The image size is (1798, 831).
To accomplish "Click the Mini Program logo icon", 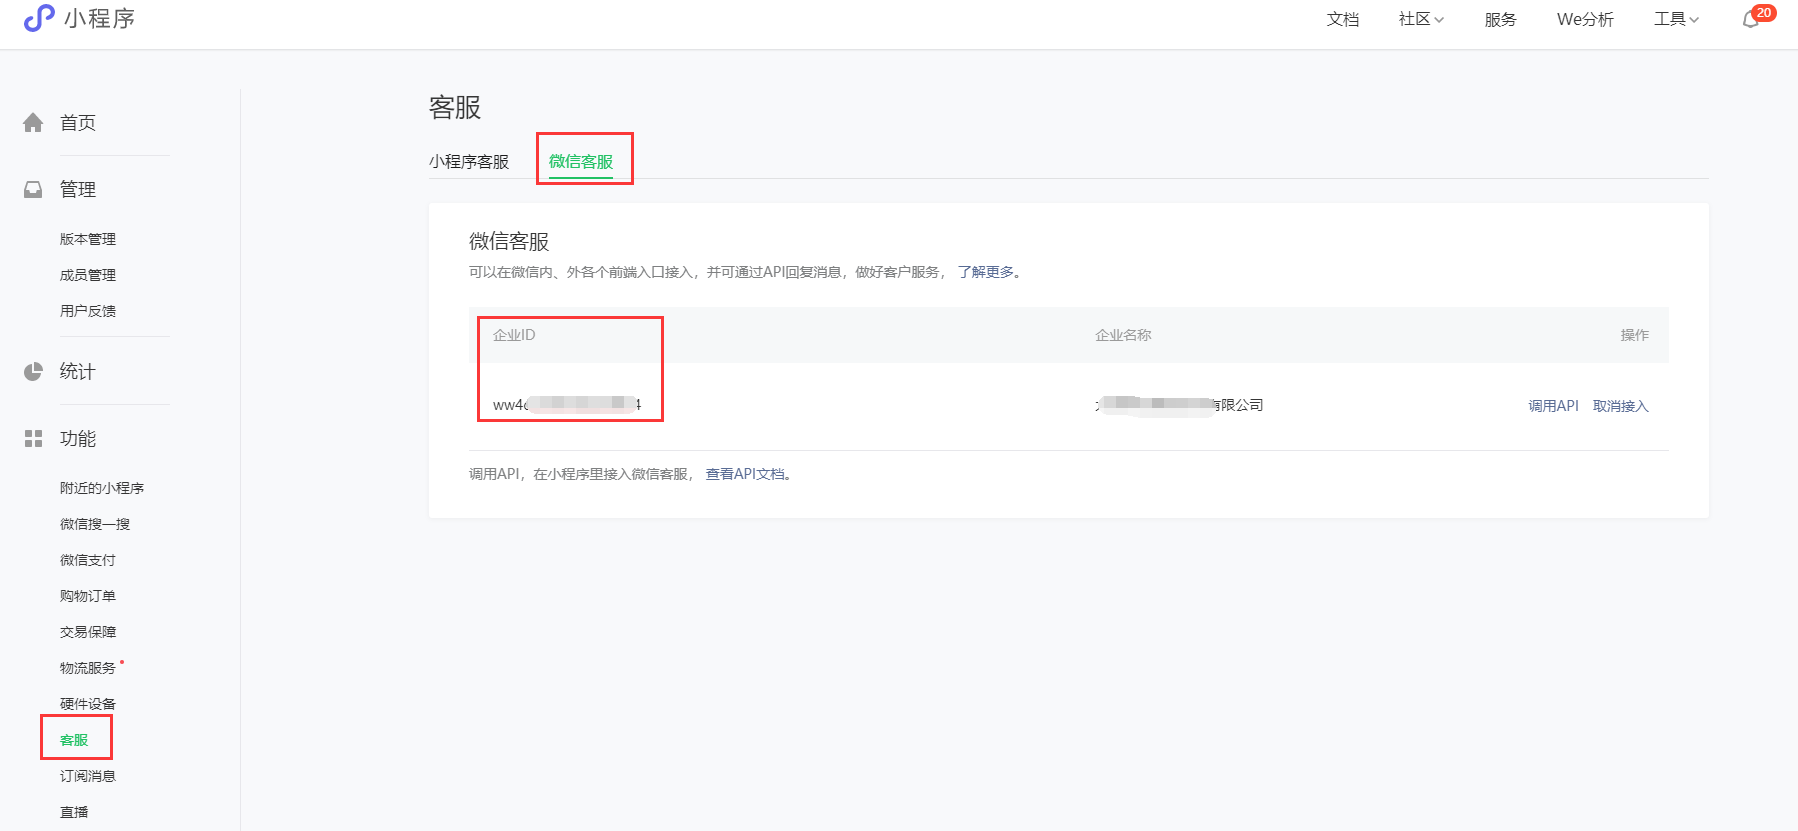I will 38,18.
